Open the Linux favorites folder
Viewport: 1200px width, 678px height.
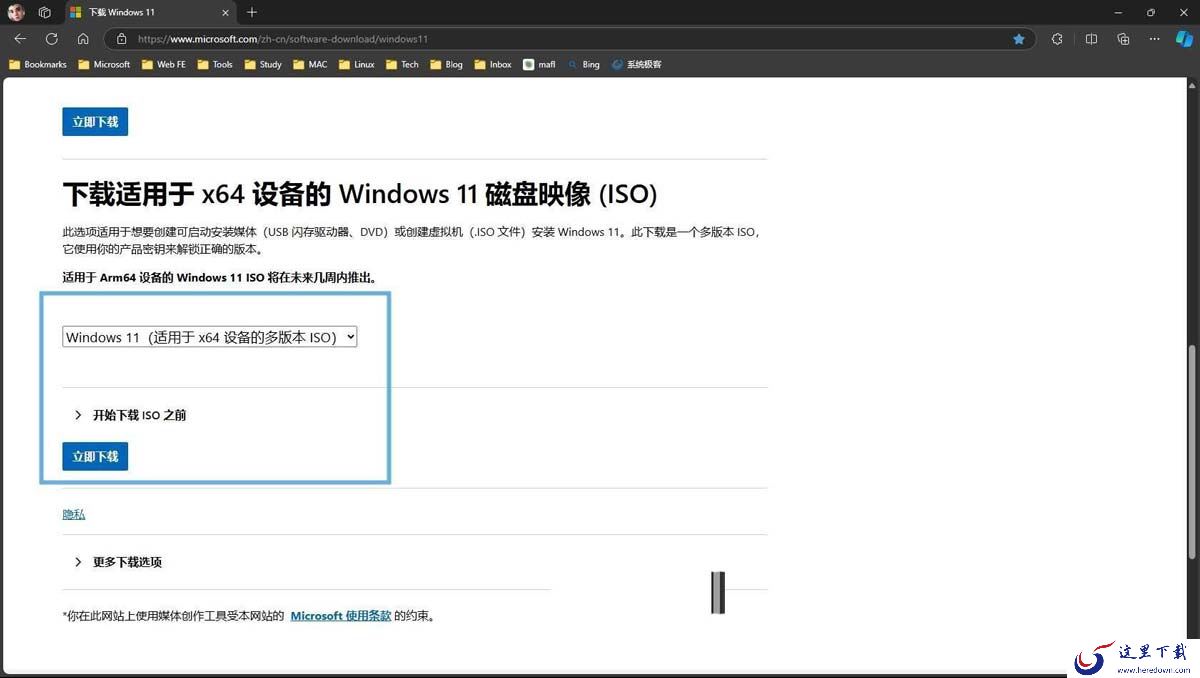tap(357, 64)
